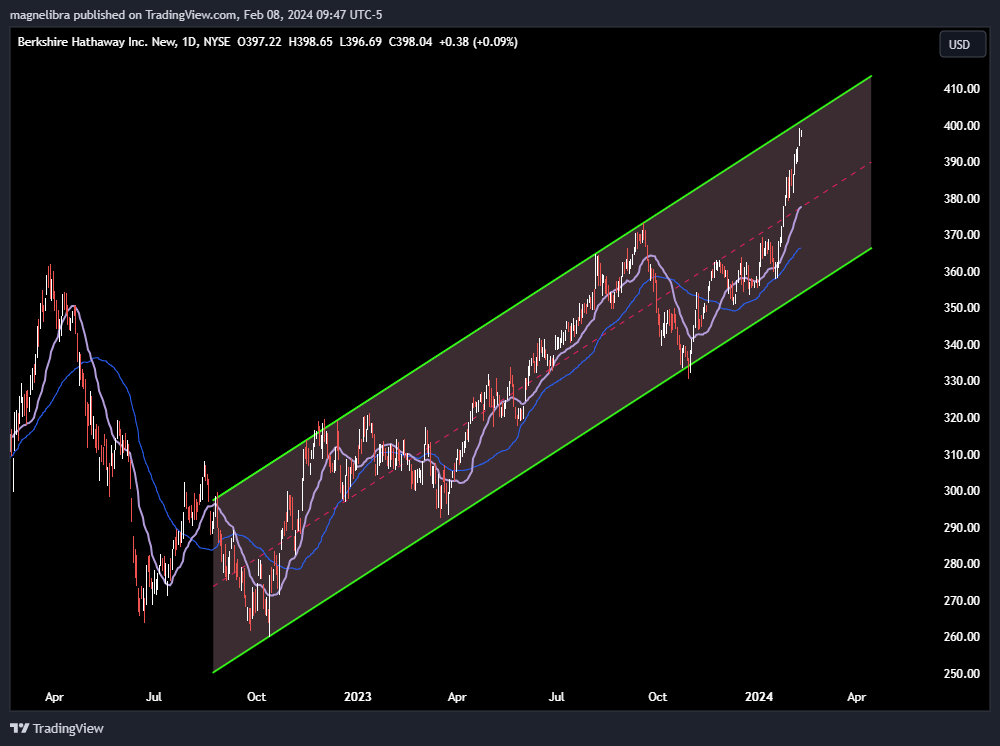Click the 390.00 price axis label

(x=962, y=162)
